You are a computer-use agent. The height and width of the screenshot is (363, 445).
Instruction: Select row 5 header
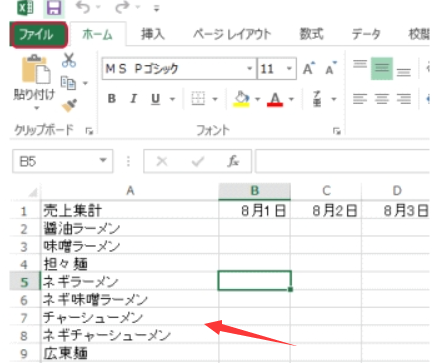pos(25,282)
